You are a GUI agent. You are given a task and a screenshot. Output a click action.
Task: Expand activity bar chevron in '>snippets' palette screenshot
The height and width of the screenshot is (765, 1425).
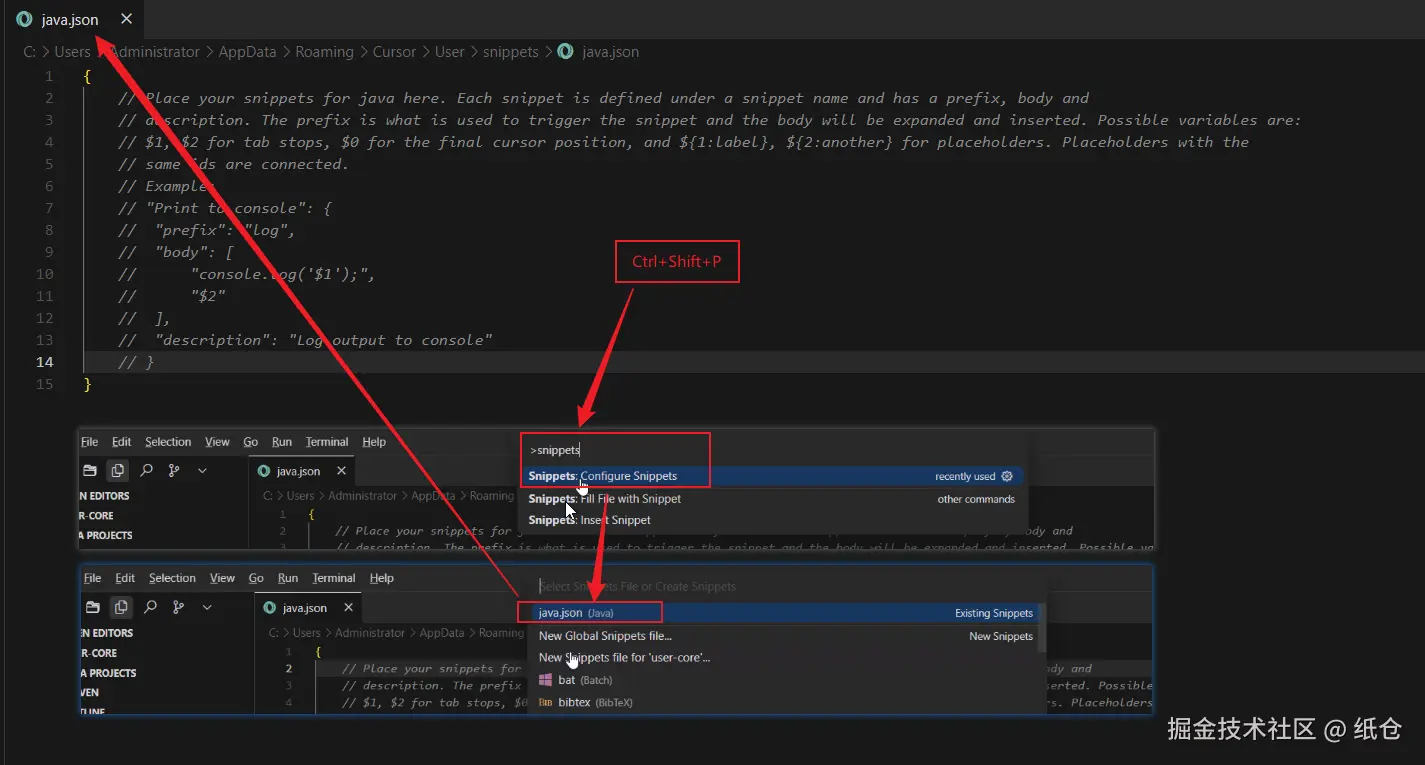pos(202,470)
